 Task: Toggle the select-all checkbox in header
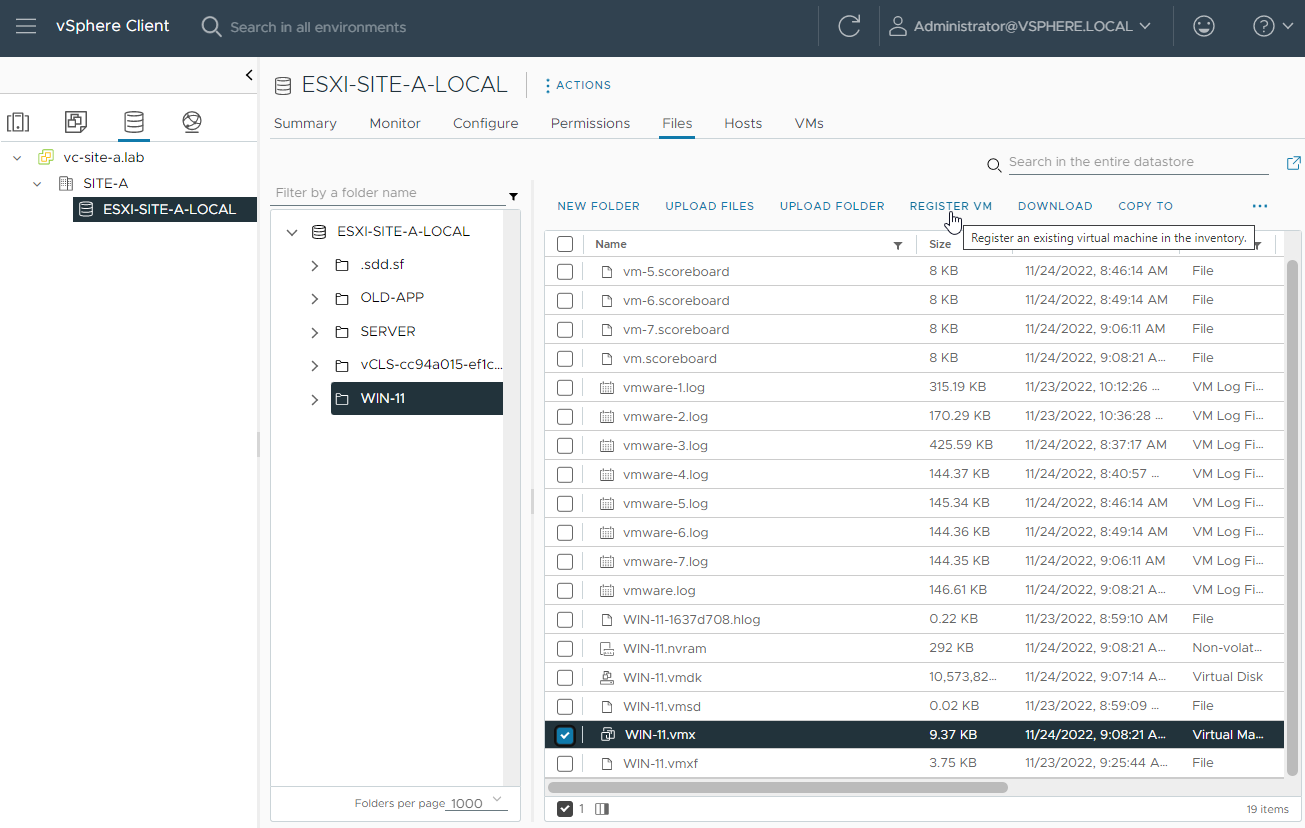tap(565, 244)
